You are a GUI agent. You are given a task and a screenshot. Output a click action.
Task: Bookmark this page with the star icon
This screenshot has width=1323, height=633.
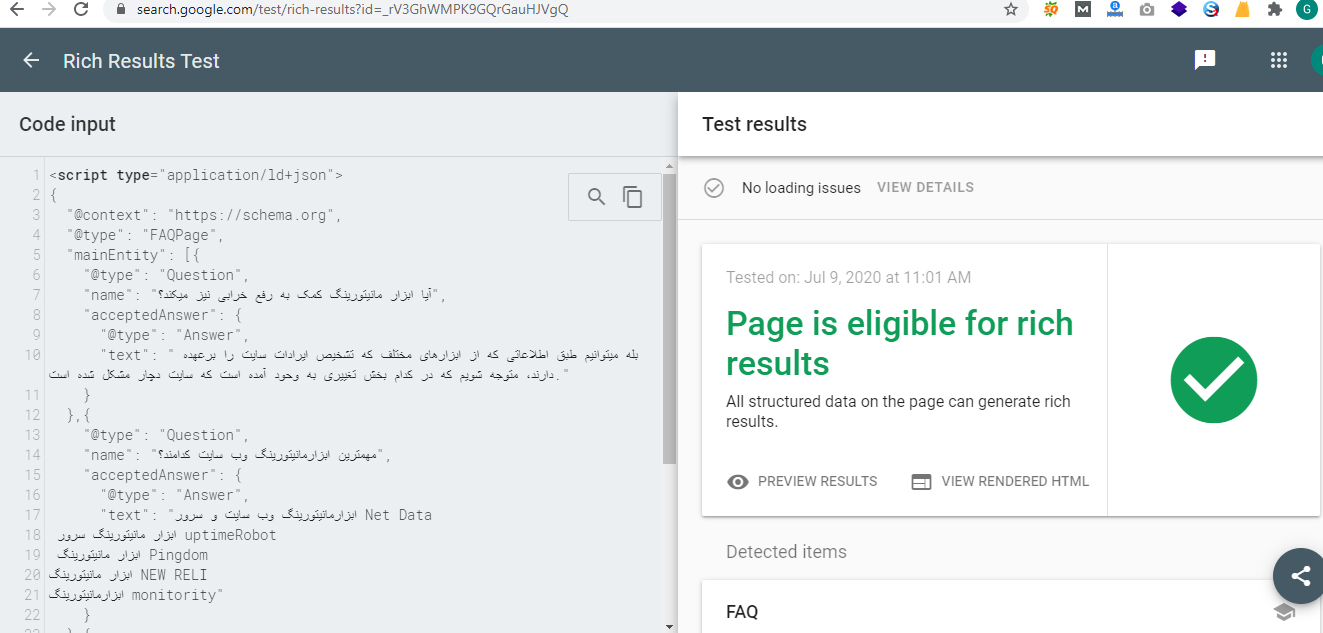coord(1011,9)
